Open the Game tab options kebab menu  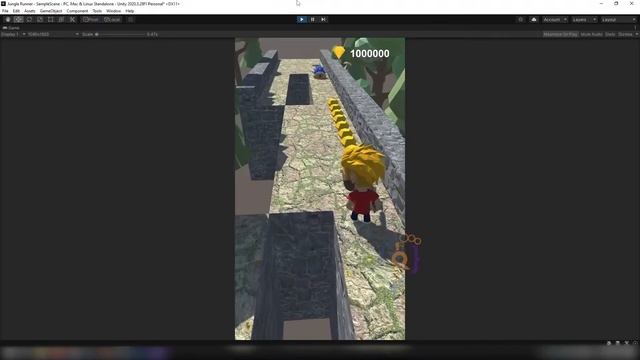(x=636, y=28)
